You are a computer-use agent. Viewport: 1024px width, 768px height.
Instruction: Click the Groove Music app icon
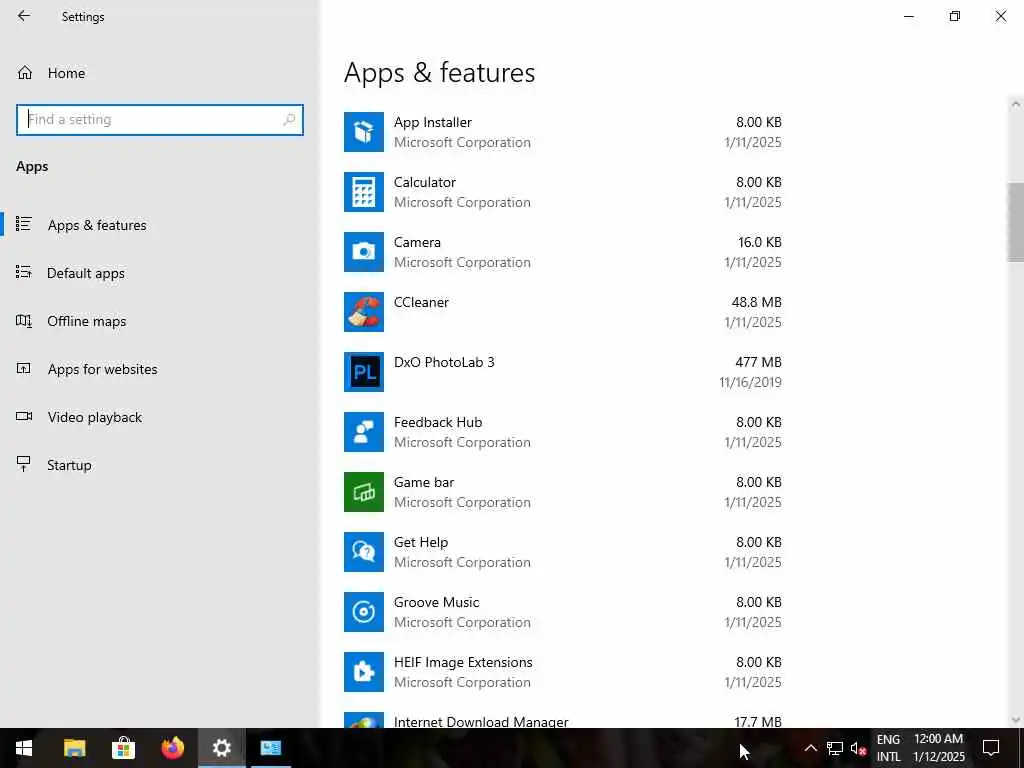click(364, 613)
